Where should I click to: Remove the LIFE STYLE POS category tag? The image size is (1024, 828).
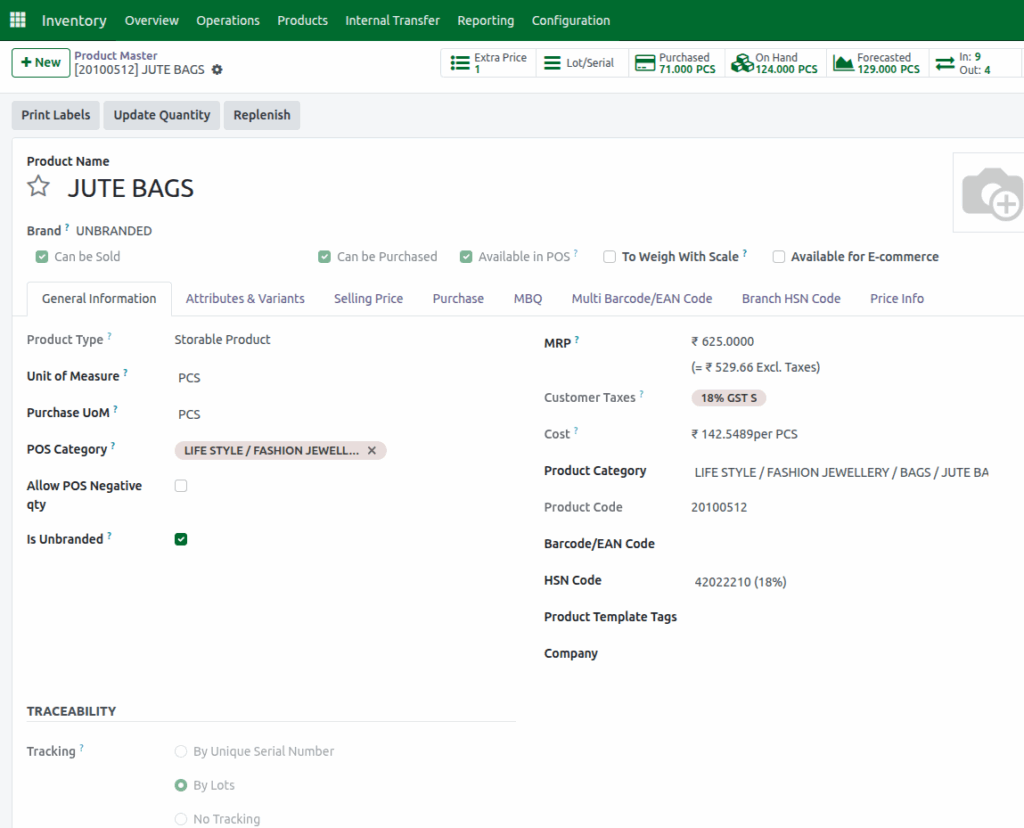pyautogui.click(x=371, y=450)
